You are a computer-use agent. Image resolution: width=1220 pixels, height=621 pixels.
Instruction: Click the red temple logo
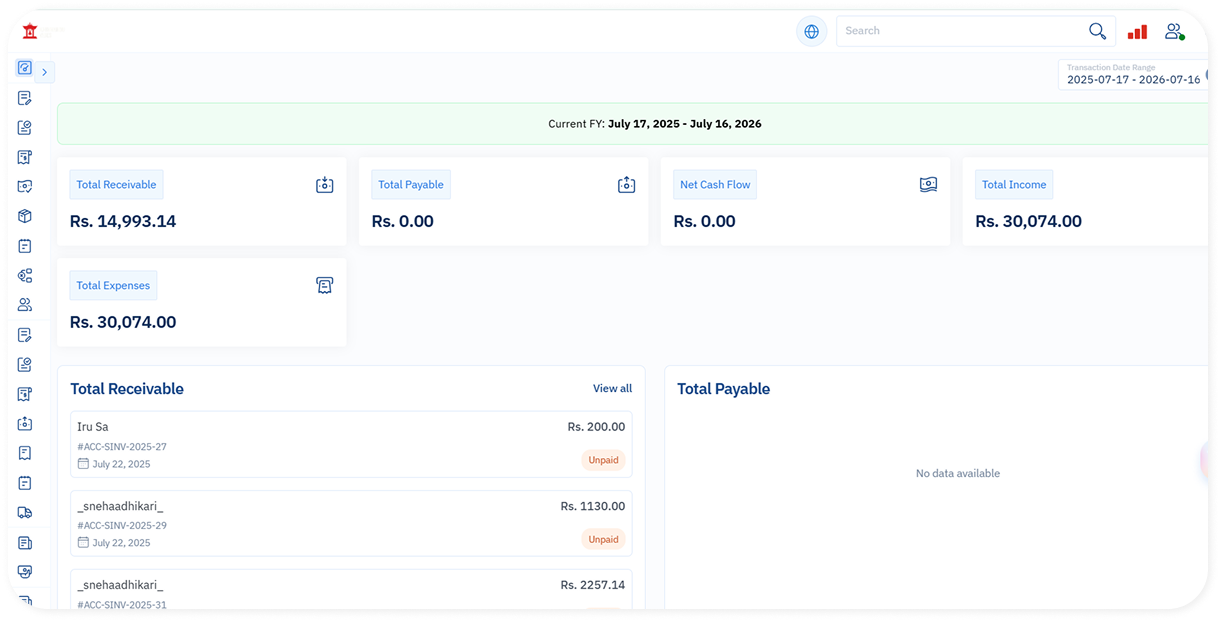30,31
